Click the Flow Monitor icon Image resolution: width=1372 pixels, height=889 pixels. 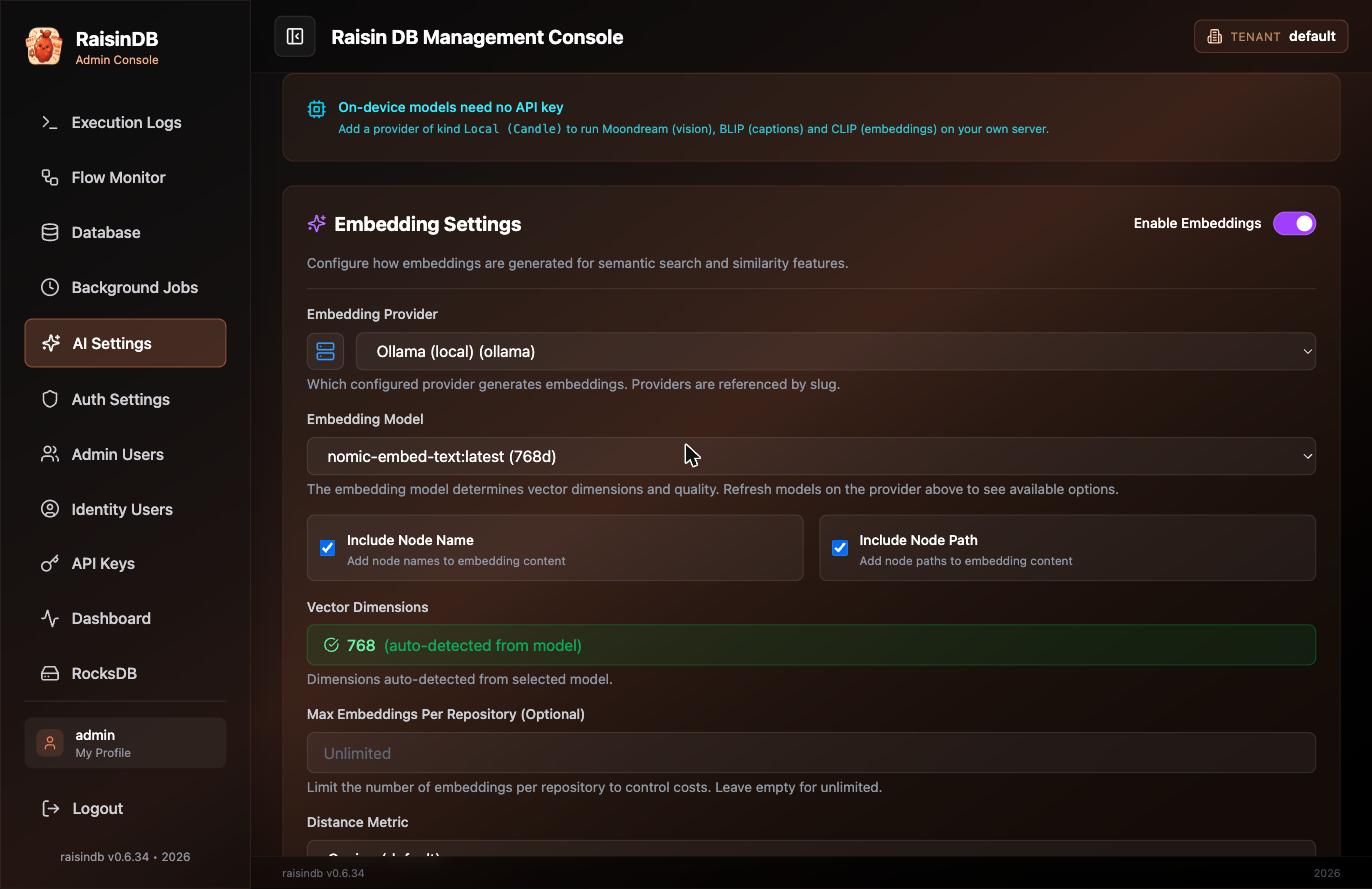(x=49, y=177)
